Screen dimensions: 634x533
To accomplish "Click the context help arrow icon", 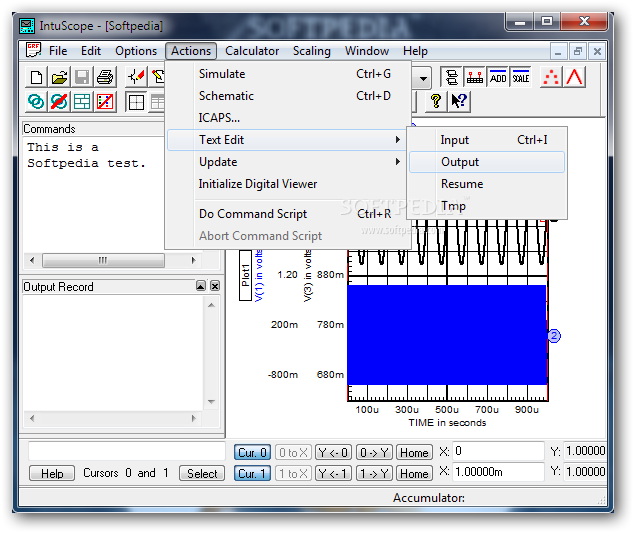I will pos(459,101).
